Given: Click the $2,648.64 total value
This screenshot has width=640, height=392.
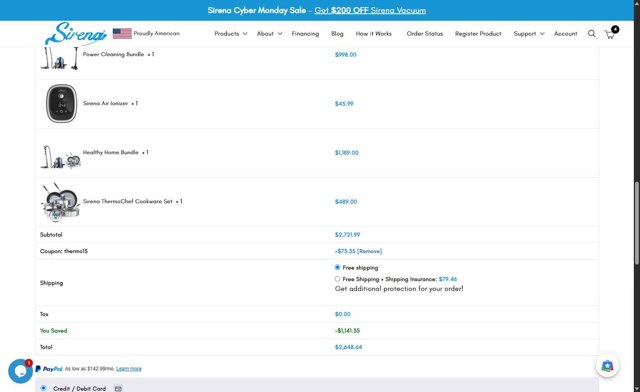Looking at the screenshot, I should click(348, 347).
